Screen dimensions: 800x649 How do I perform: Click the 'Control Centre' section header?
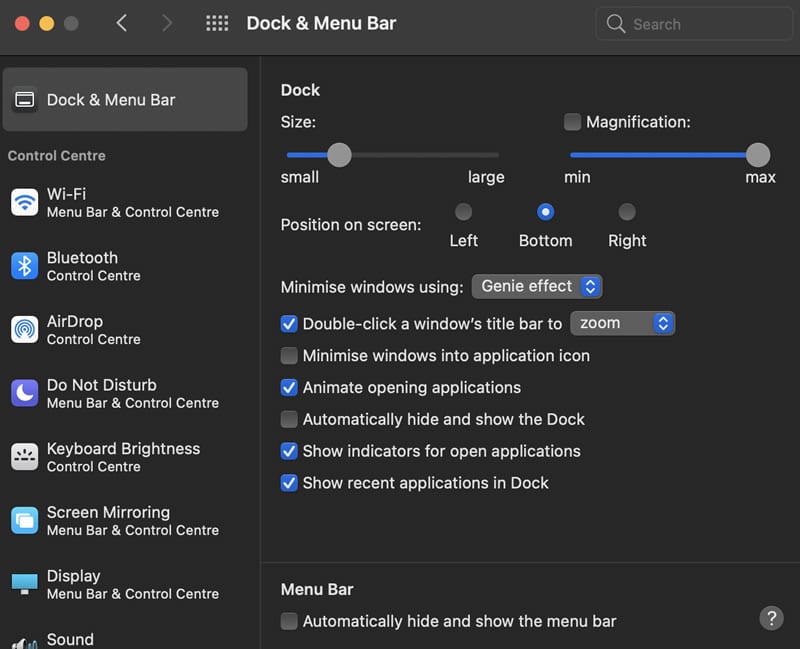(x=57, y=156)
